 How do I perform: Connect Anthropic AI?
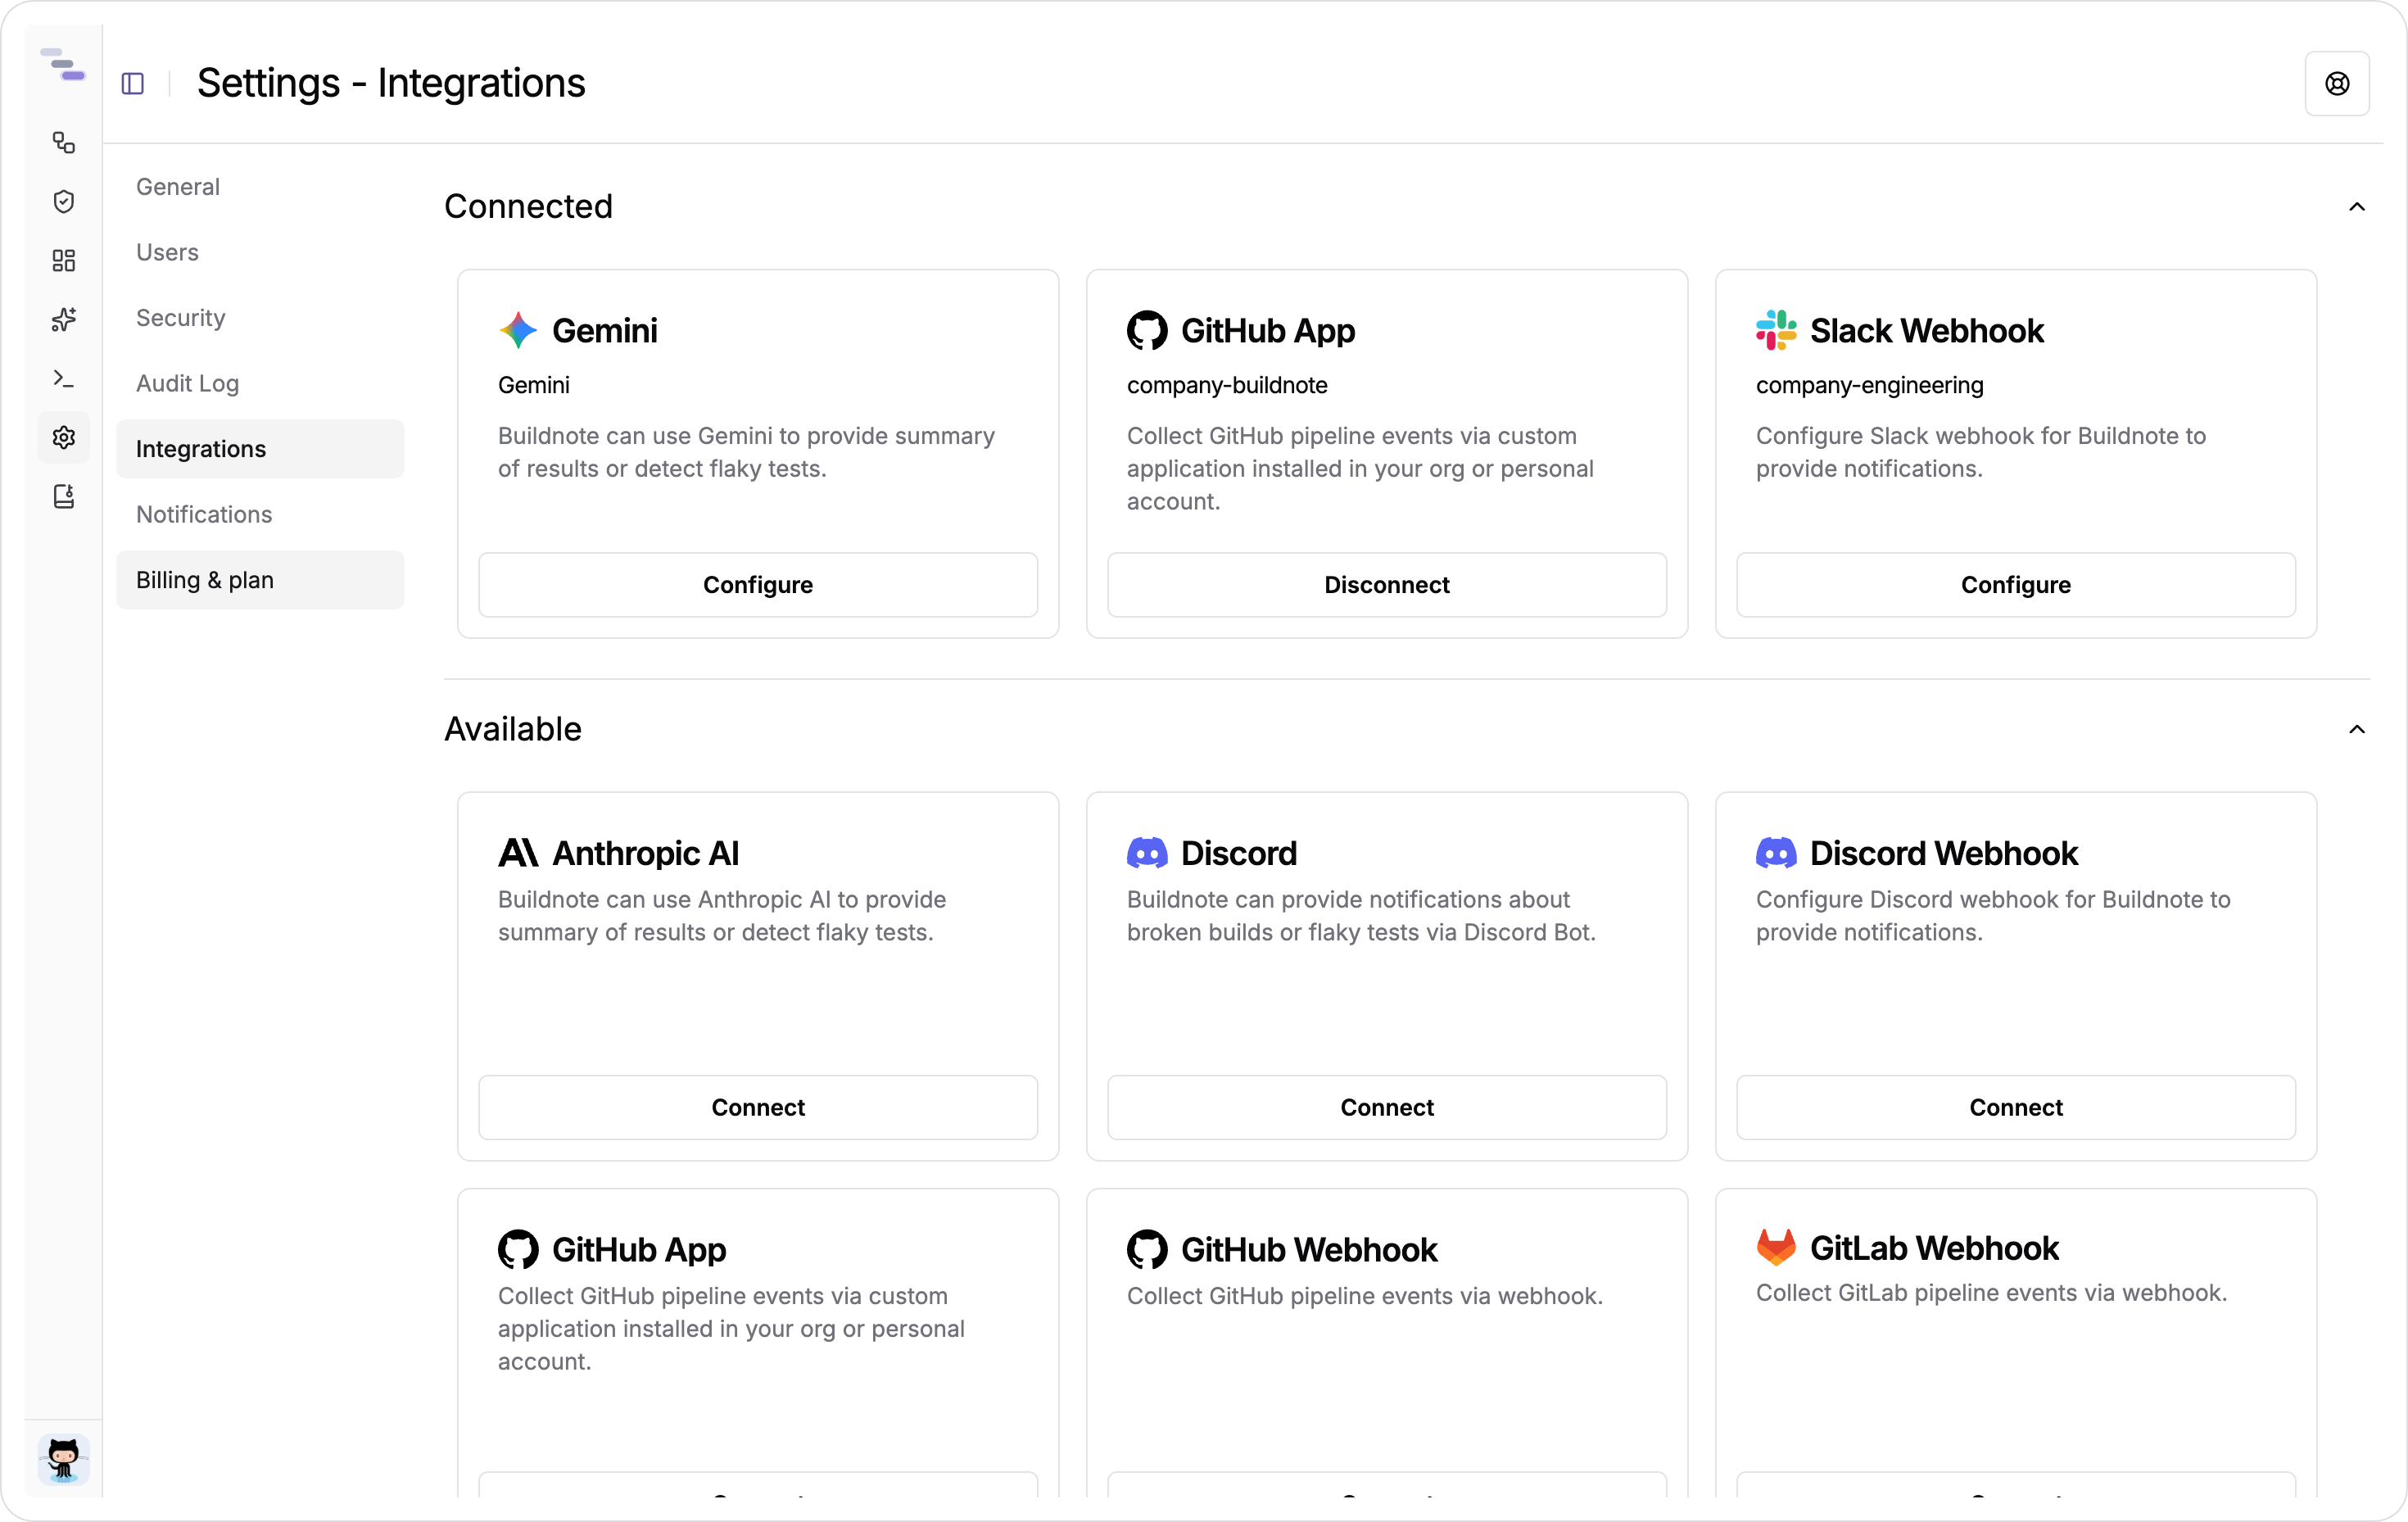[x=758, y=1108]
